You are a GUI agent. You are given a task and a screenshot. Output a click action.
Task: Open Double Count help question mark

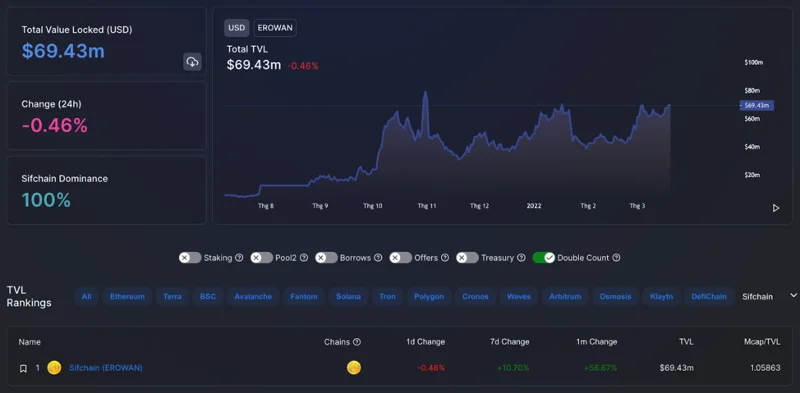616,258
